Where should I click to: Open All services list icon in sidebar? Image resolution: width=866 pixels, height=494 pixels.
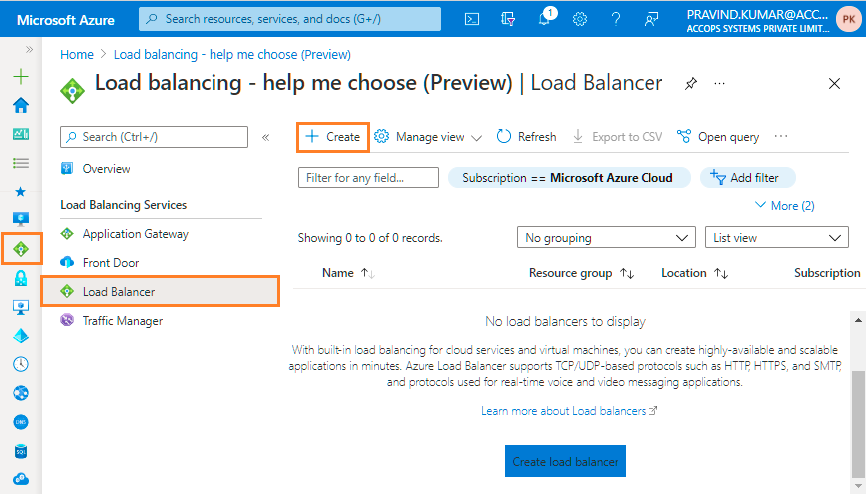pos(21,163)
